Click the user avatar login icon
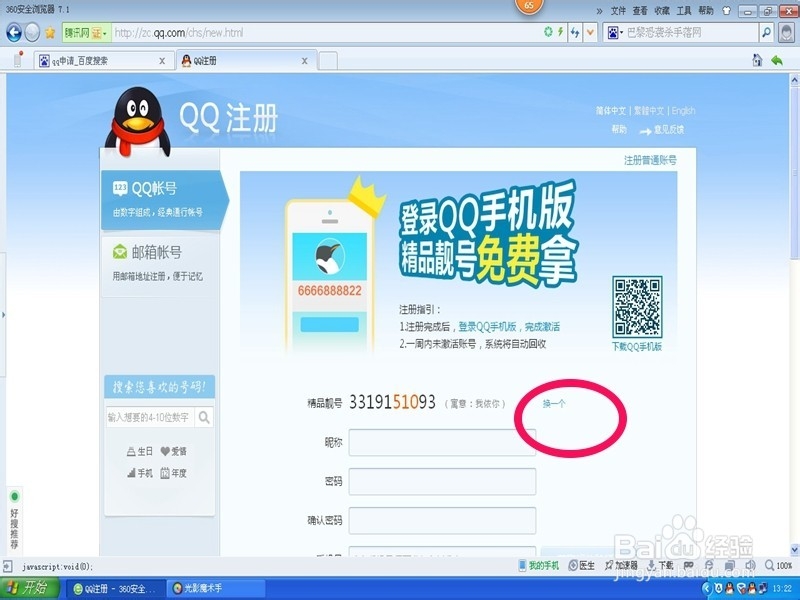Image resolution: width=800 pixels, height=600 pixels. point(786,33)
